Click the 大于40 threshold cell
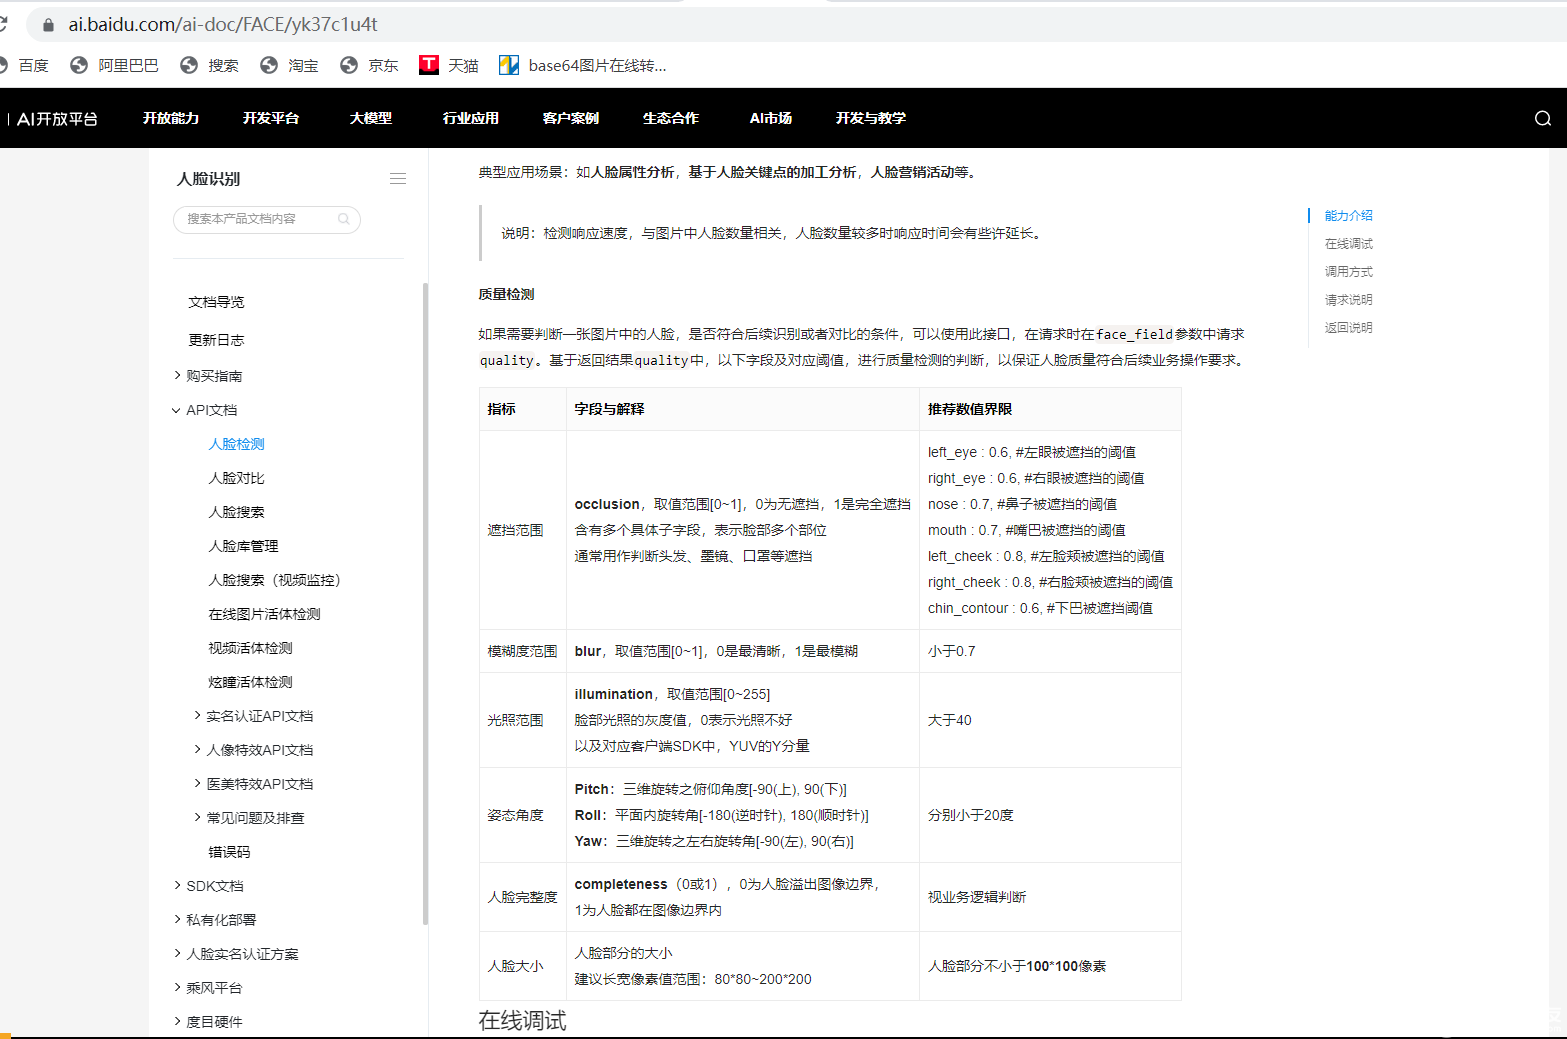Screen dimensions: 1567x1039 tap(1050, 720)
